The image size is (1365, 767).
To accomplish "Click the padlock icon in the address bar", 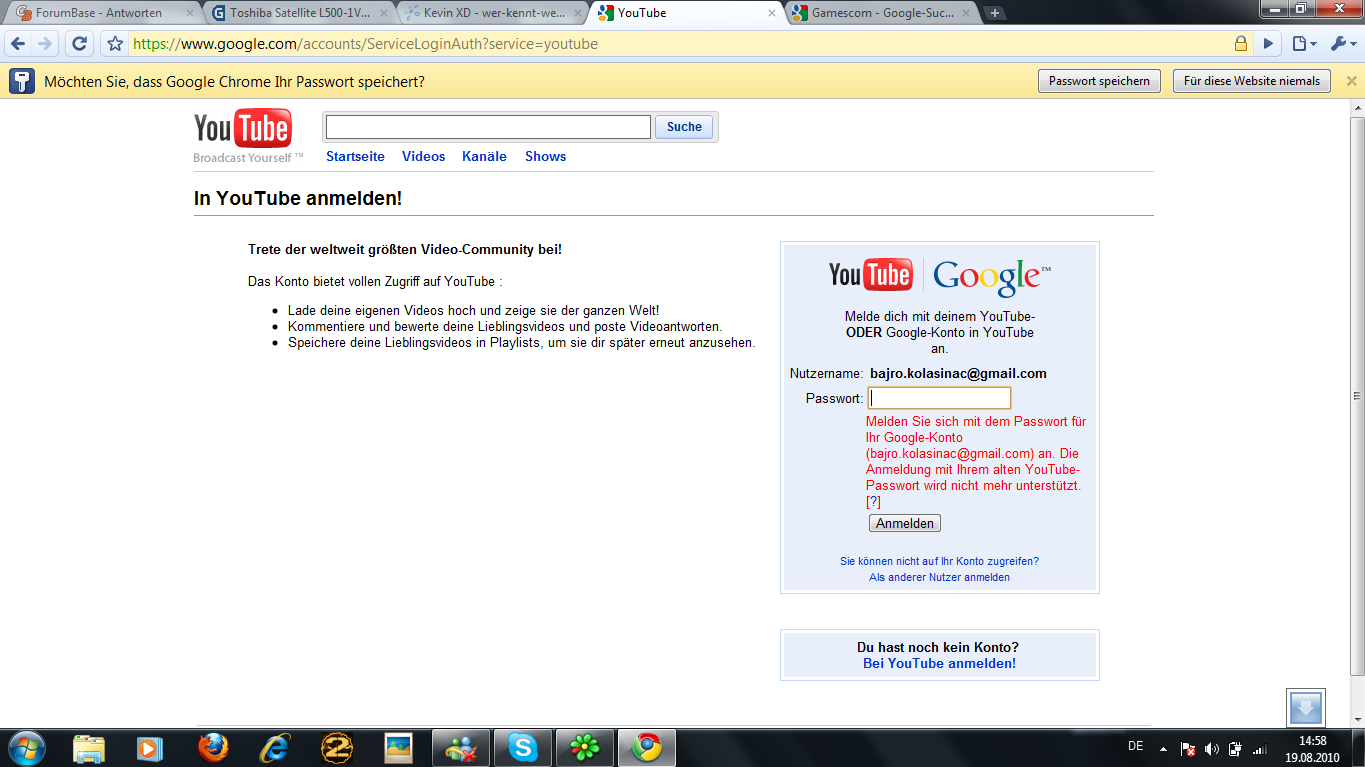I will 1241,44.
